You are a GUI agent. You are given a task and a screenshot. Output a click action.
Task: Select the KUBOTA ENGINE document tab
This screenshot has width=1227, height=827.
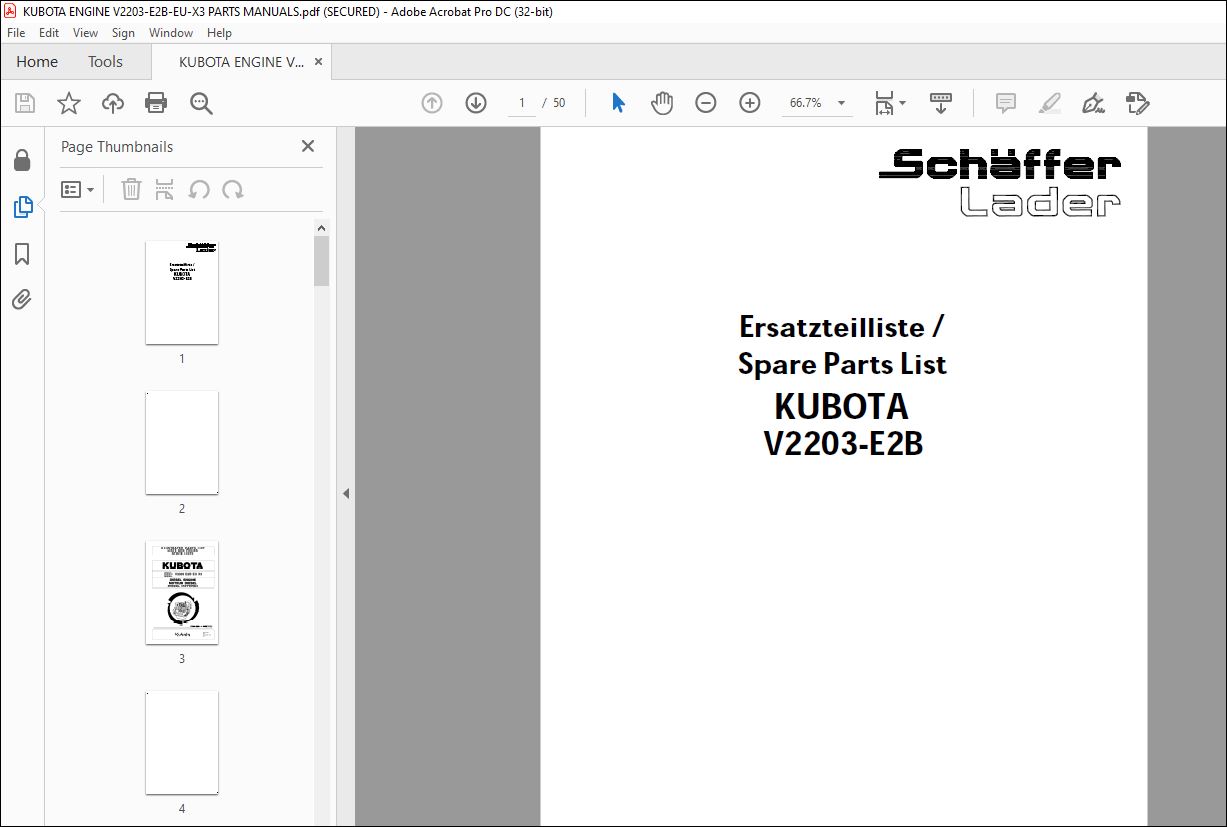coord(242,62)
